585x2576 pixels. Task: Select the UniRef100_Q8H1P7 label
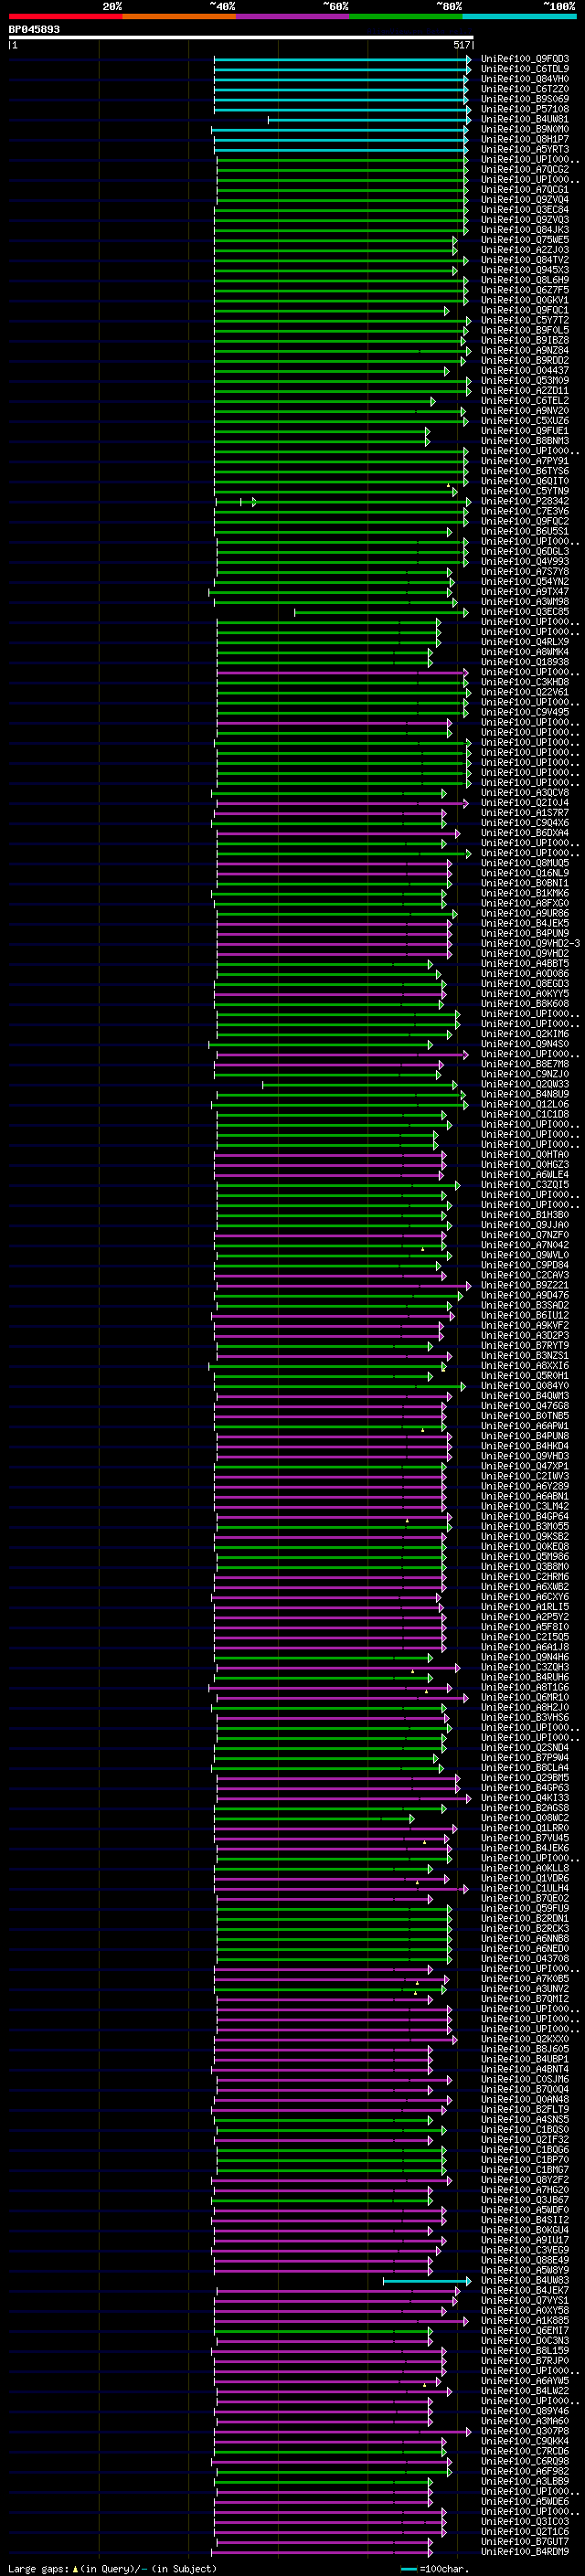point(525,139)
